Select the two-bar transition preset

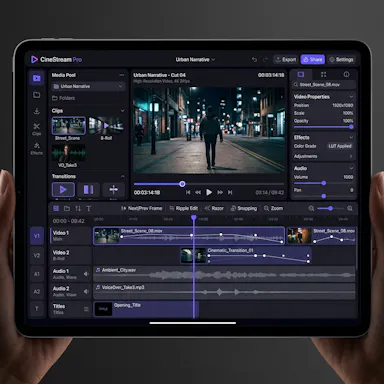88,190
